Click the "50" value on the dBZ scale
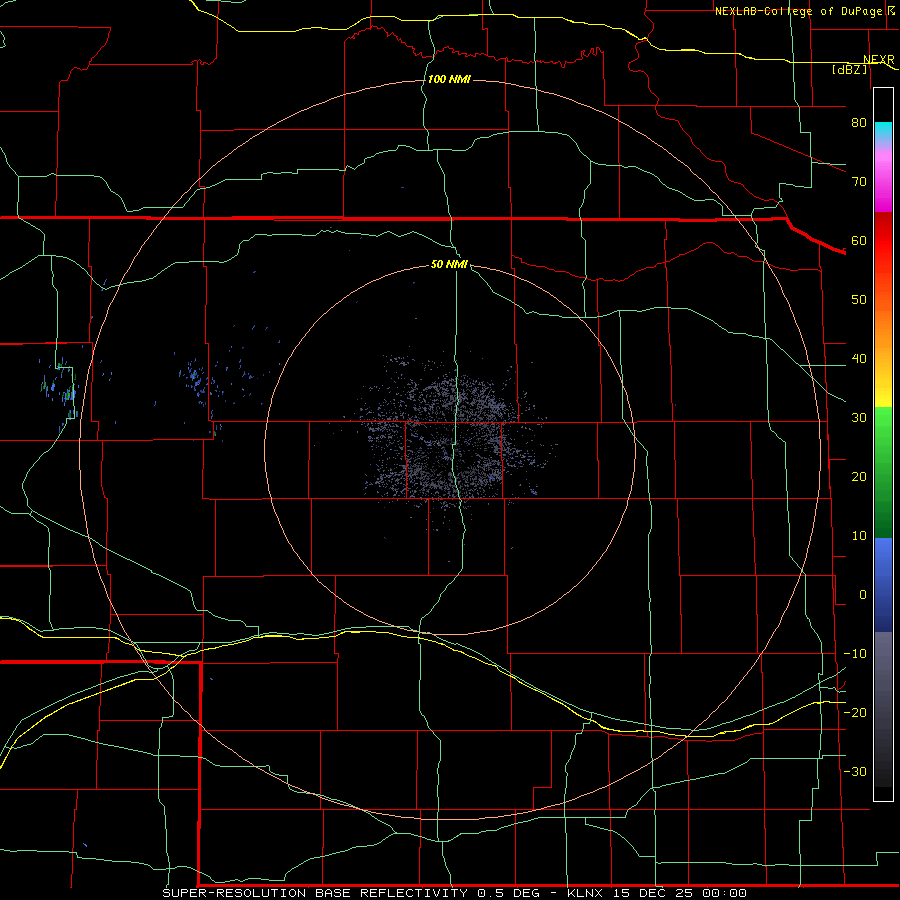Screen dimensions: 900x900 [x=859, y=300]
